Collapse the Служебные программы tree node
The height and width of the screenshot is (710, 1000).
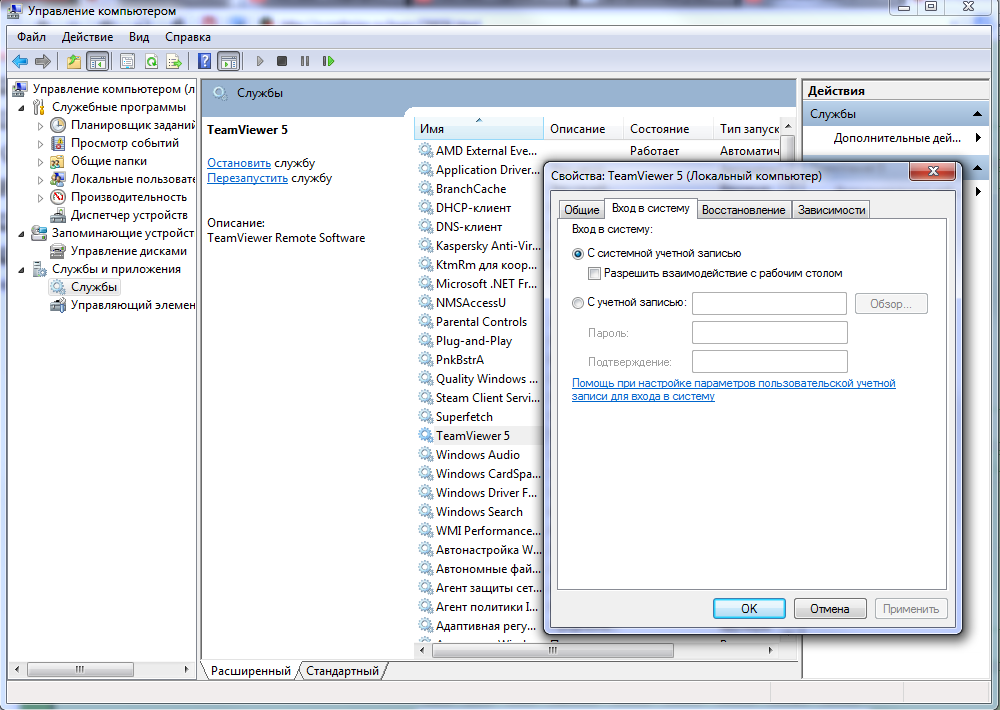pyautogui.click(x=21, y=107)
